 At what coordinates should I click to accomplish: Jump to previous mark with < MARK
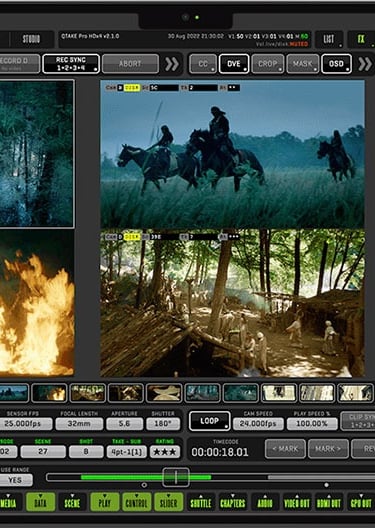click(285, 449)
